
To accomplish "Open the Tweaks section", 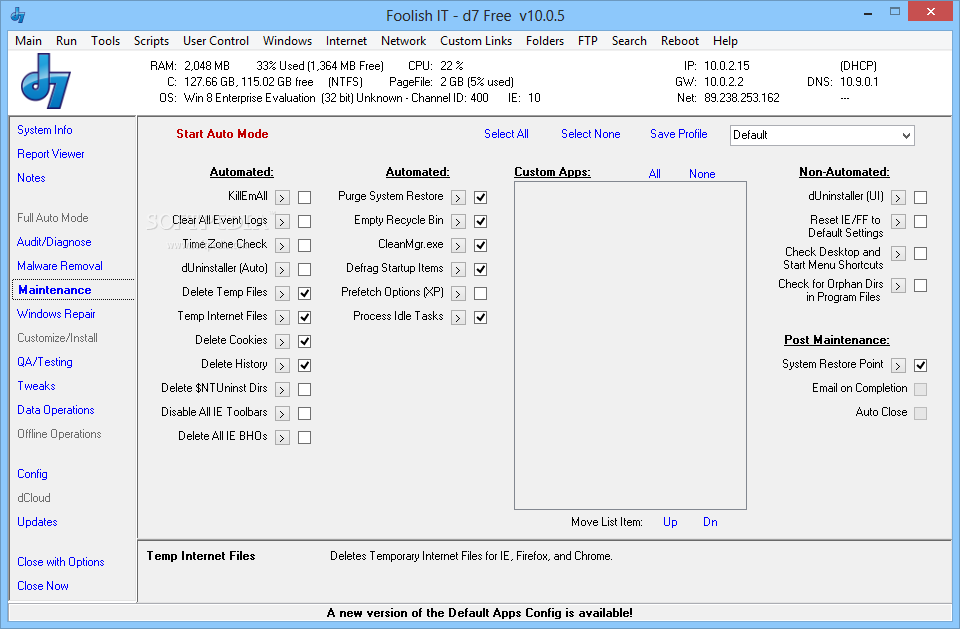I will click(x=36, y=386).
